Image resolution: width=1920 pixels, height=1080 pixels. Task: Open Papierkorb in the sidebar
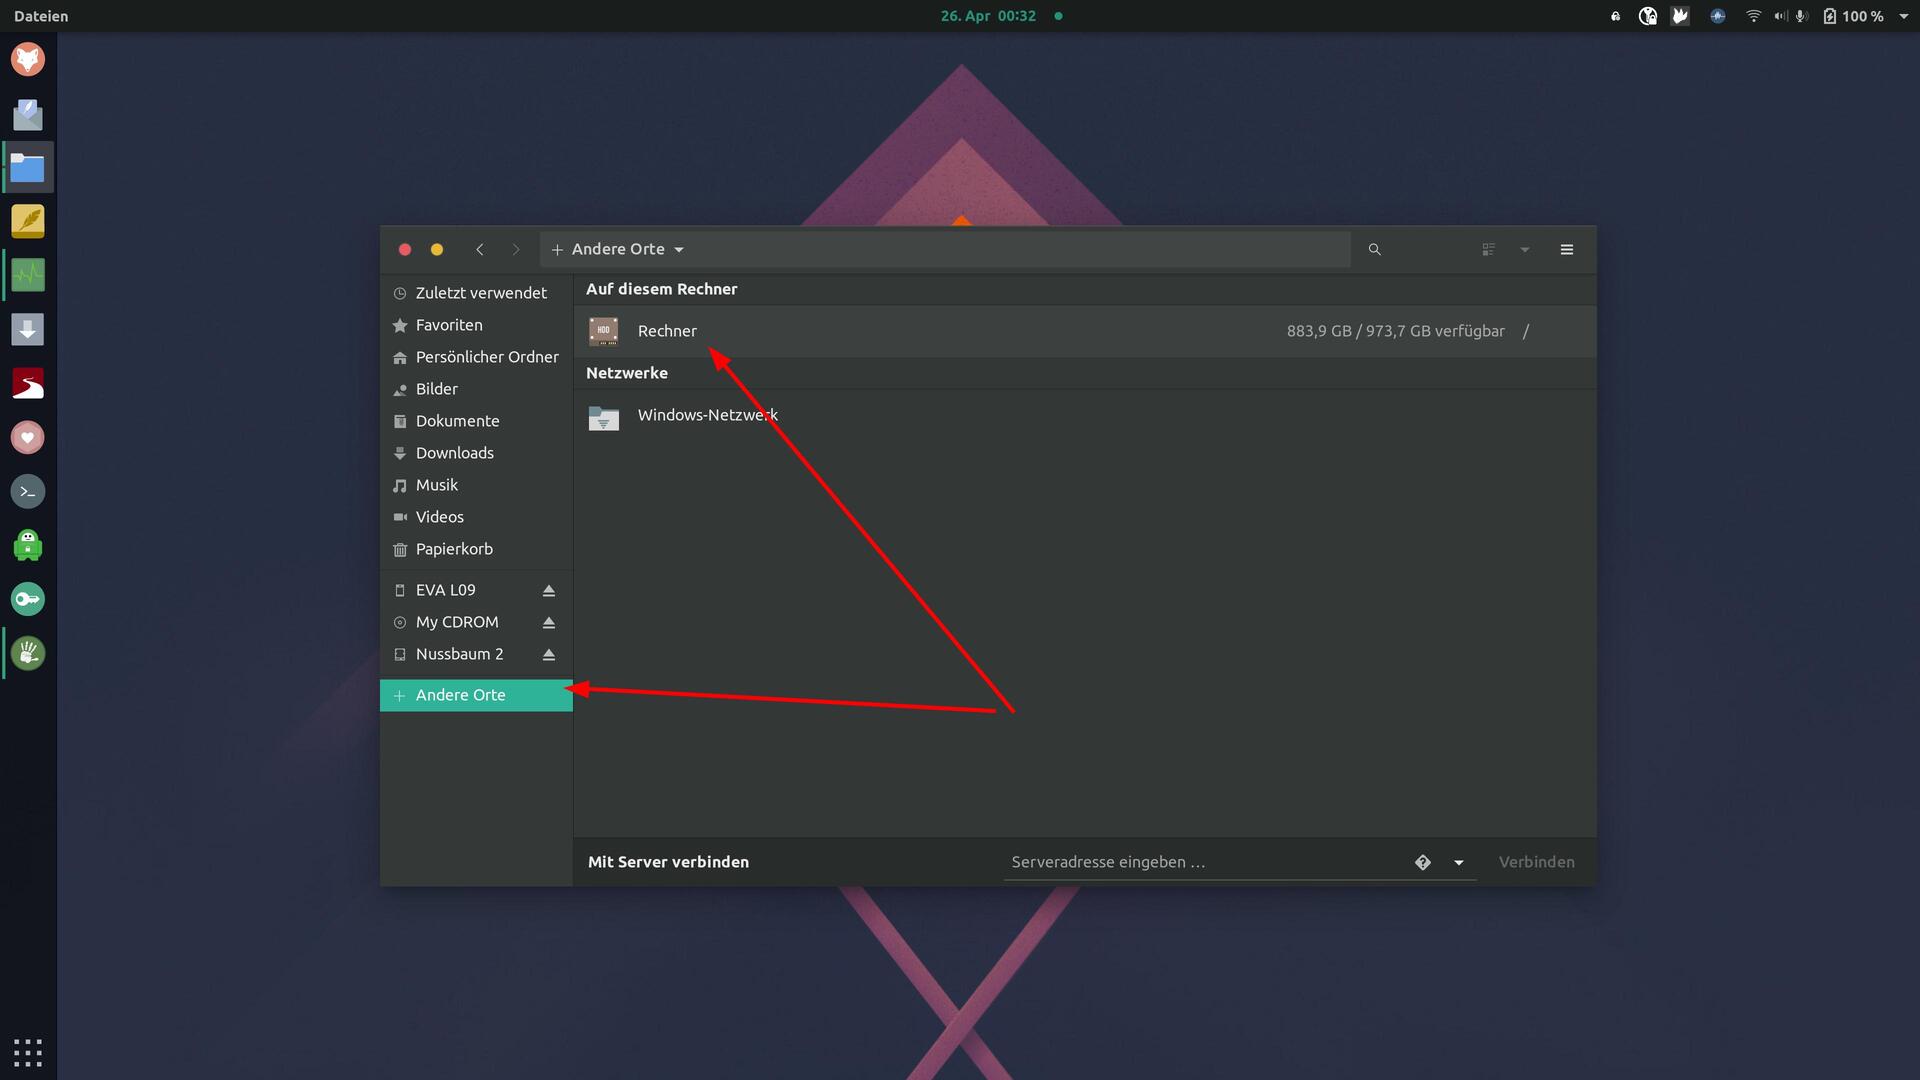pyautogui.click(x=454, y=549)
